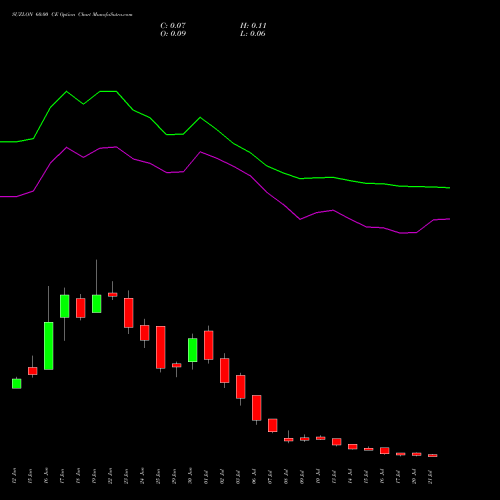The image size is (500, 500).
Task: Click the SUZLON CE Options chart title
Action: [72, 15]
